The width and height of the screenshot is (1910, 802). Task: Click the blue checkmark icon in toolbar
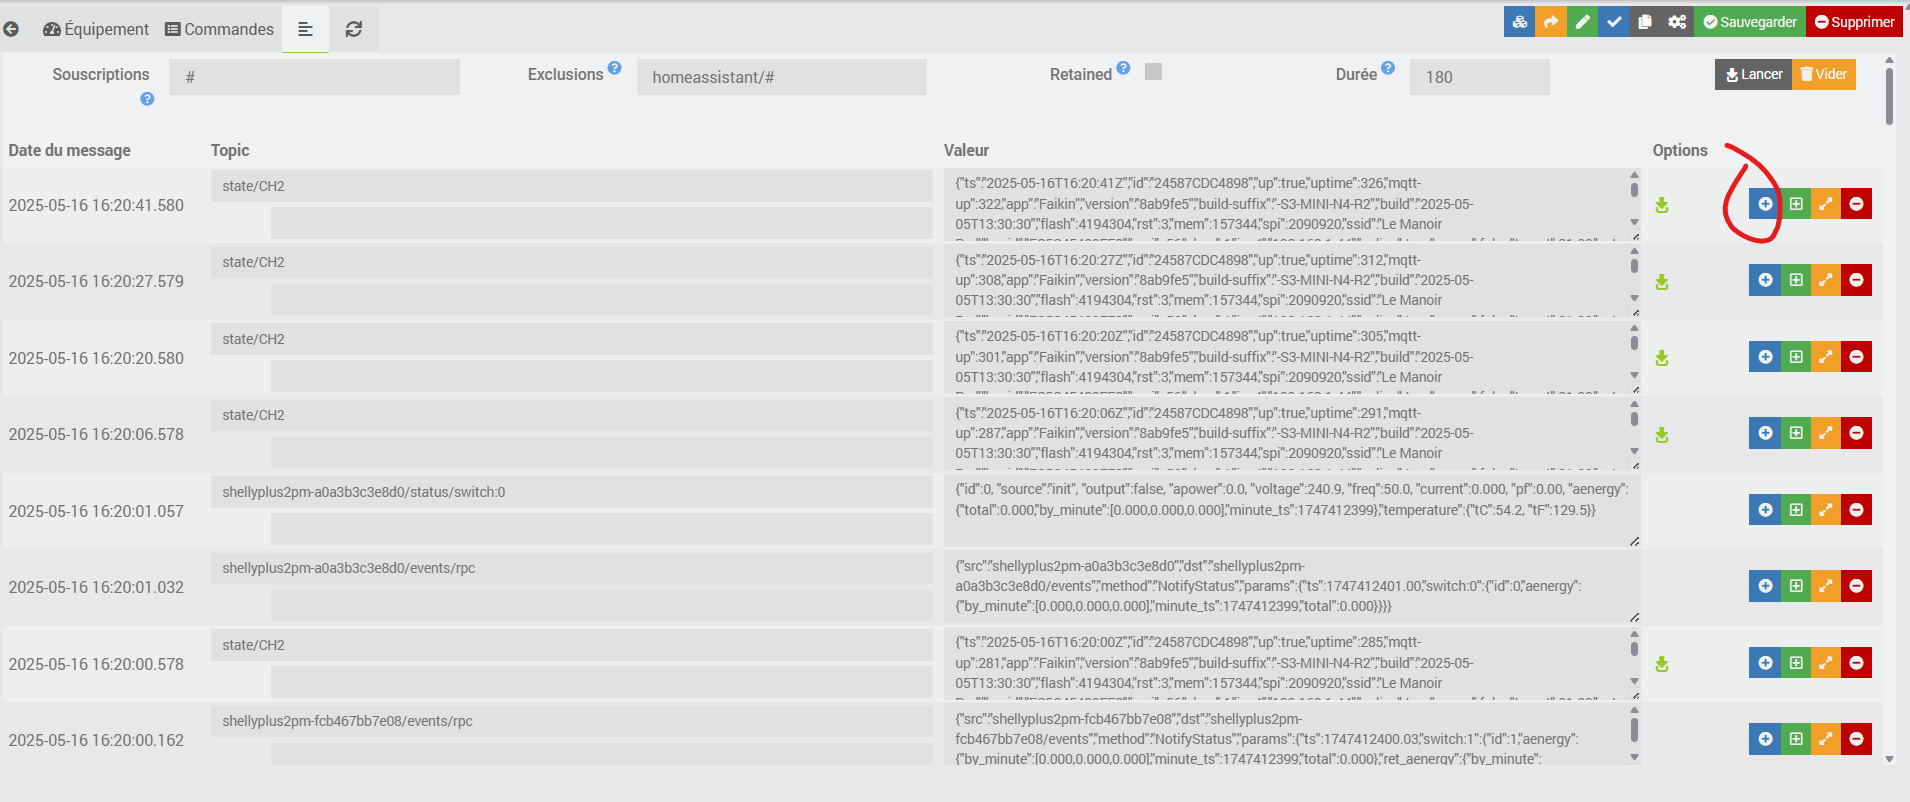pos(1613,22)
